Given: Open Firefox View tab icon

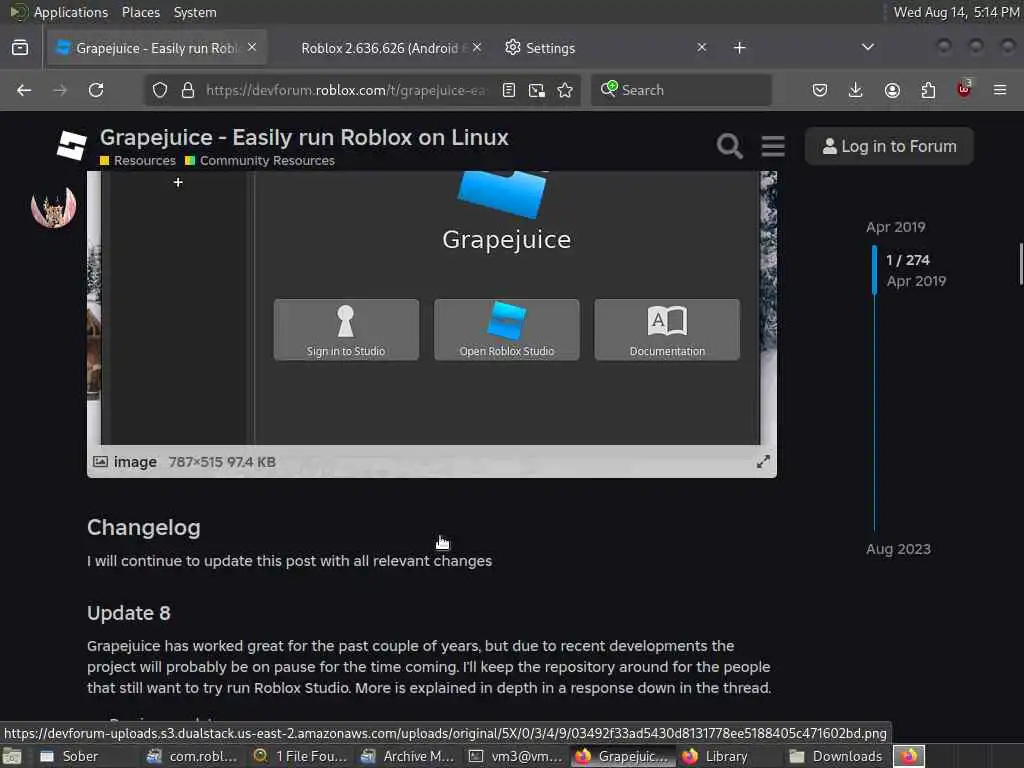Looking at the screenshot, I should pos(20,48).
